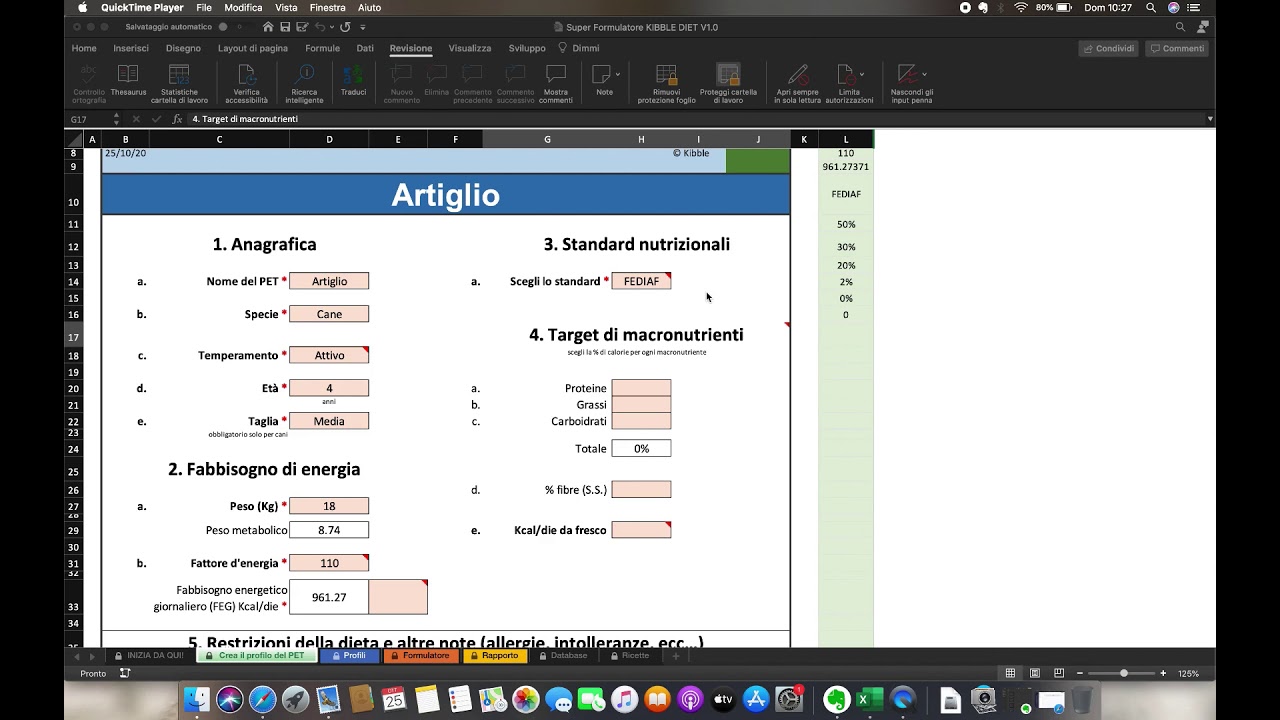This screenshot has height=720, width=1280.
Task: Click Proteggi cartella di lavoro
Action: coord(728,83)
